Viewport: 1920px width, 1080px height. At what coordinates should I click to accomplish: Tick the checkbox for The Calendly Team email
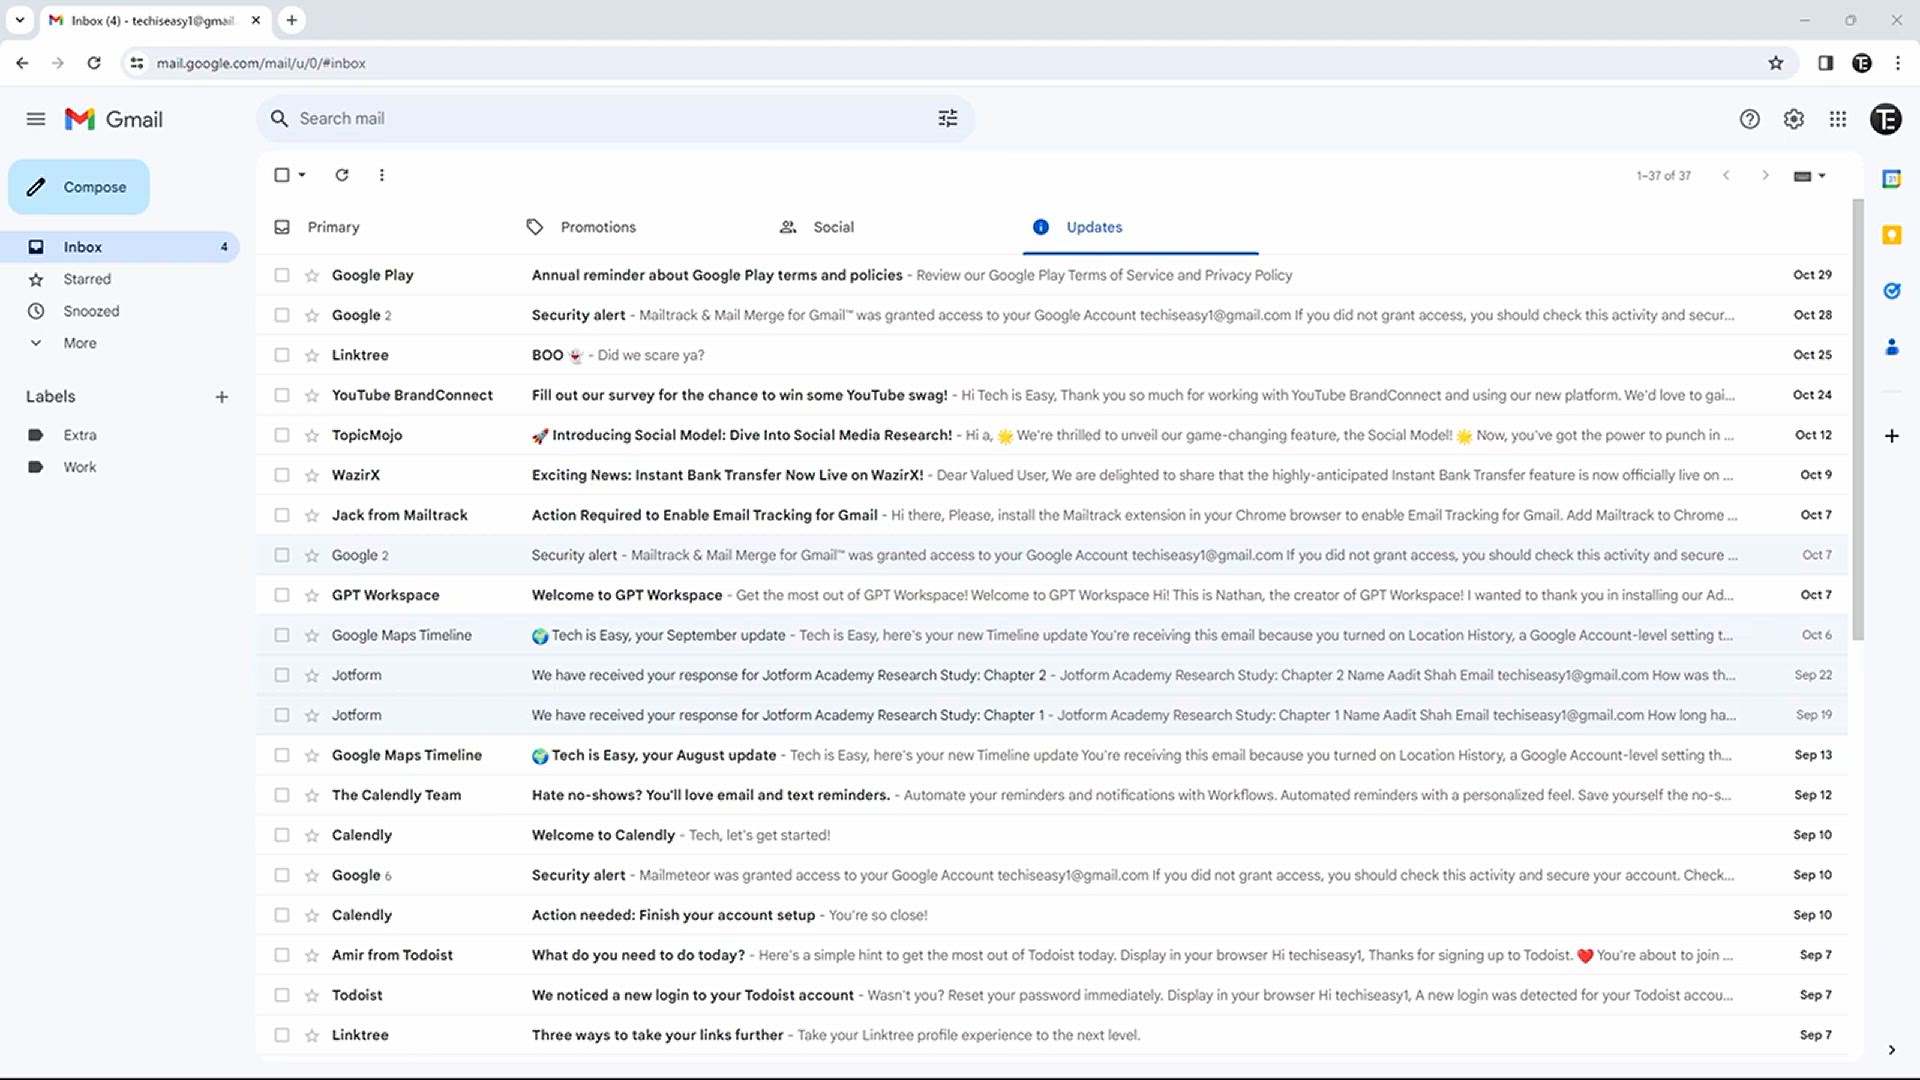click(x=282, y=795)
